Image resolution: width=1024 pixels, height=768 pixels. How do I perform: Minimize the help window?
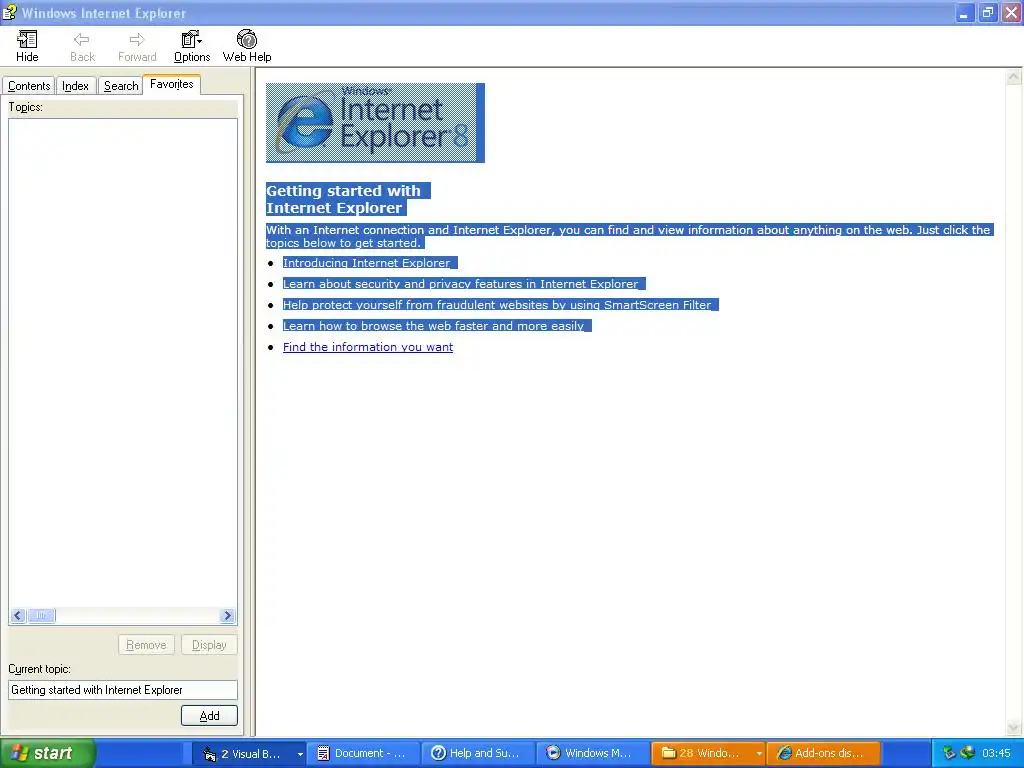click(x=964, y=12)
